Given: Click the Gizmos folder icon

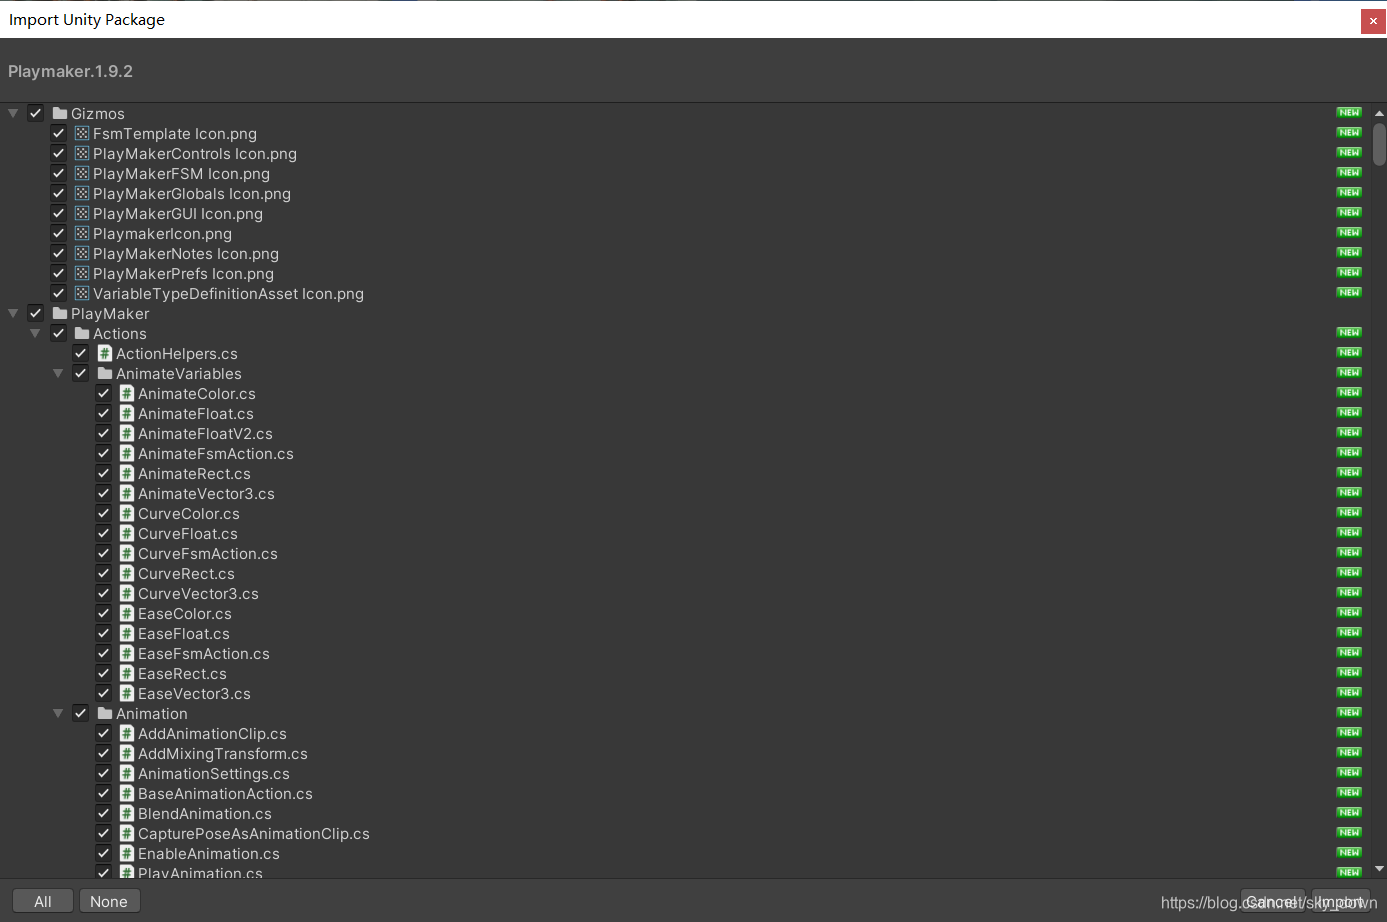Looking at the screenshot, I should point(60,113).
